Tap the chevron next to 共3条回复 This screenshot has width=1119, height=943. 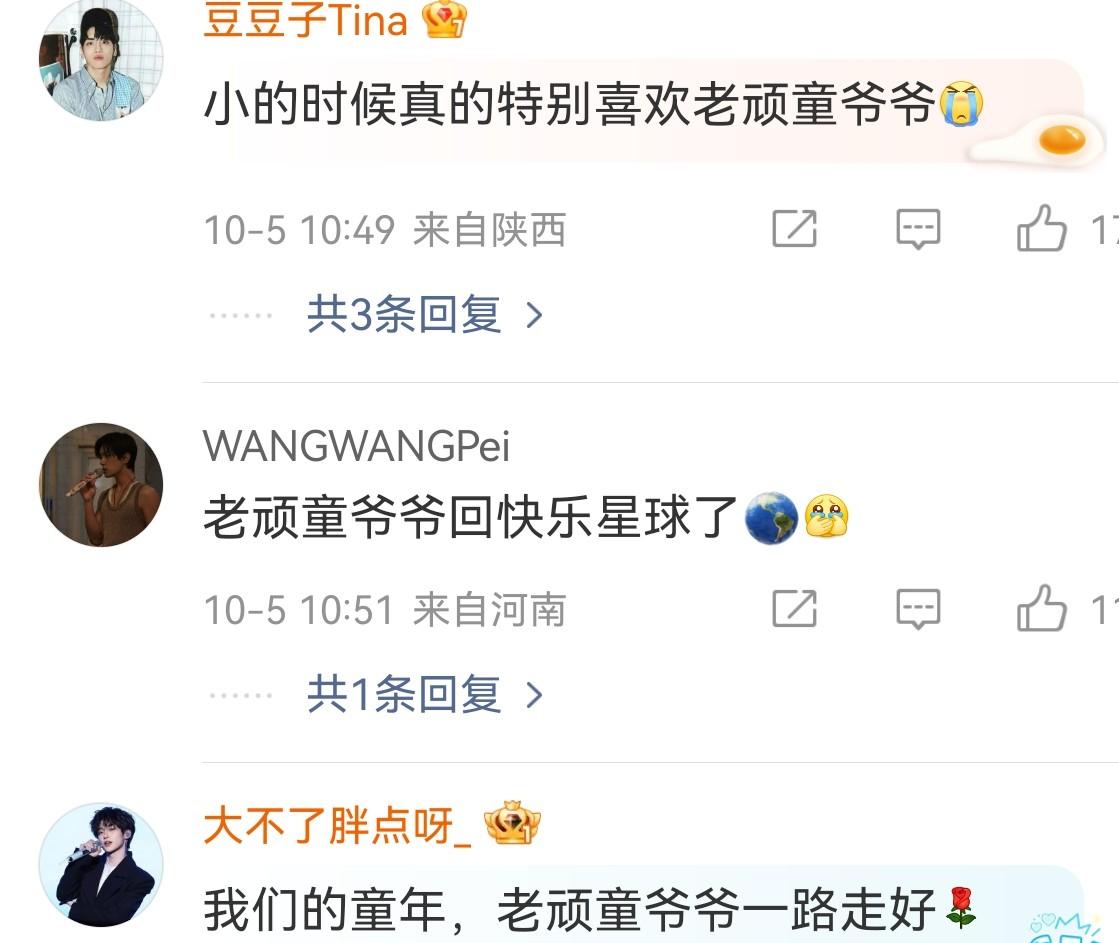tap(534, 315)
